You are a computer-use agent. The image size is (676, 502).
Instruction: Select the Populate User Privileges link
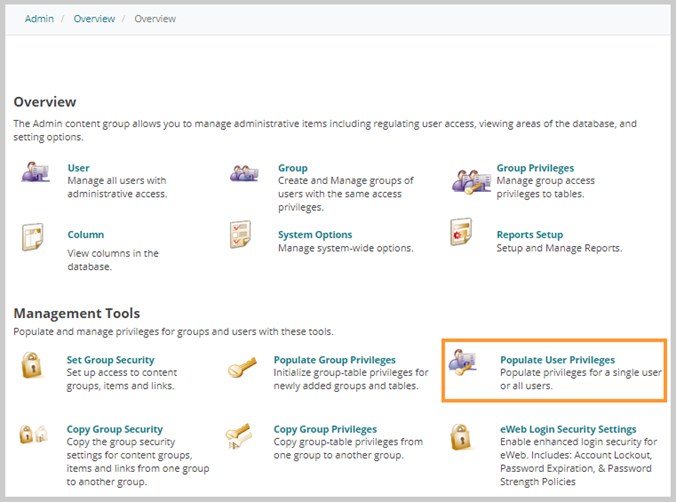557,360
